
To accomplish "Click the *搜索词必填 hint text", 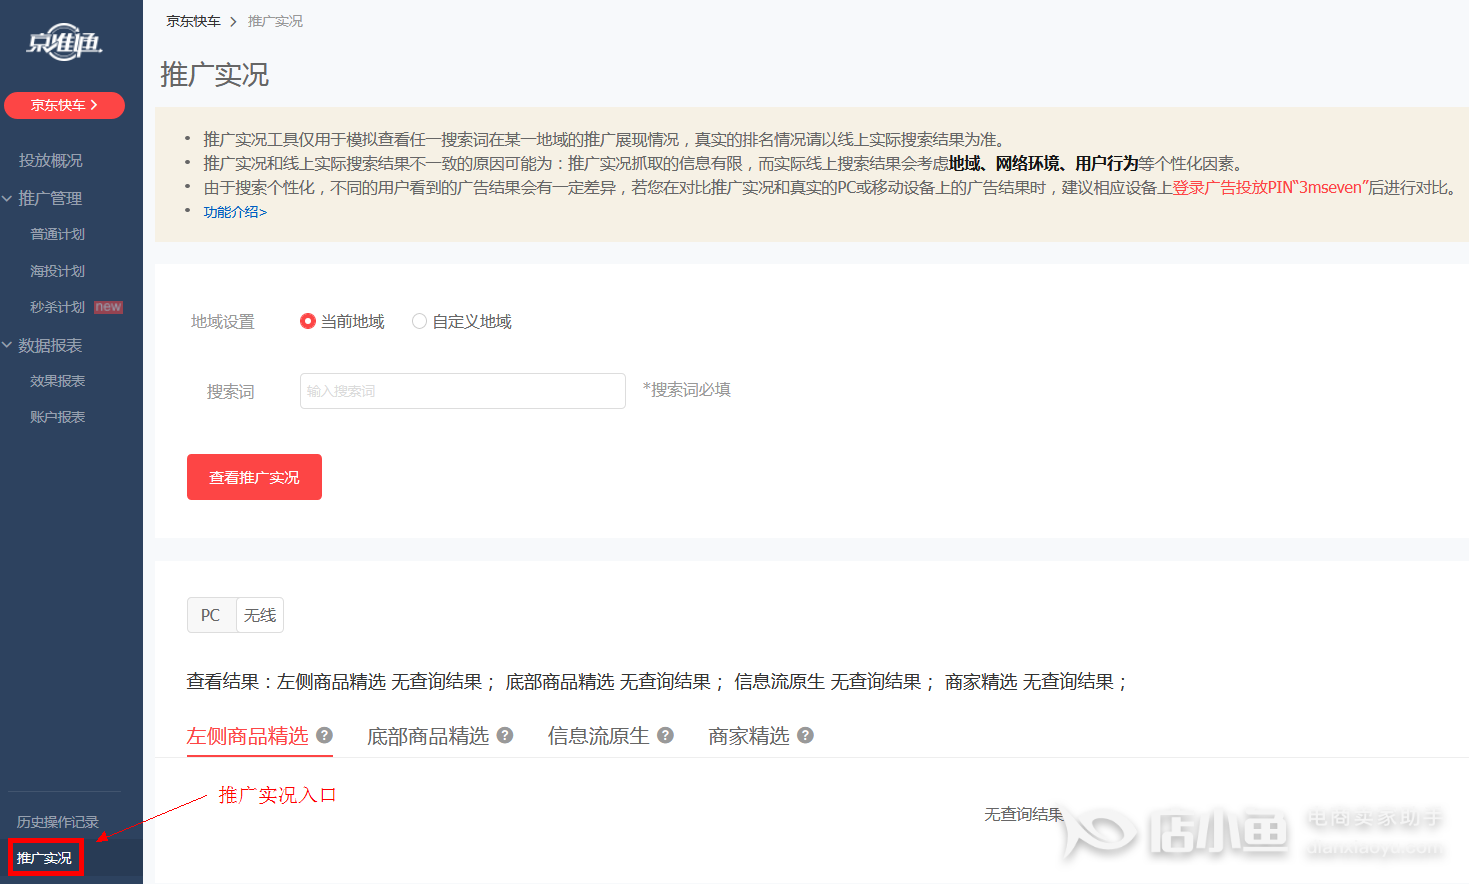I will pos(687,389).
